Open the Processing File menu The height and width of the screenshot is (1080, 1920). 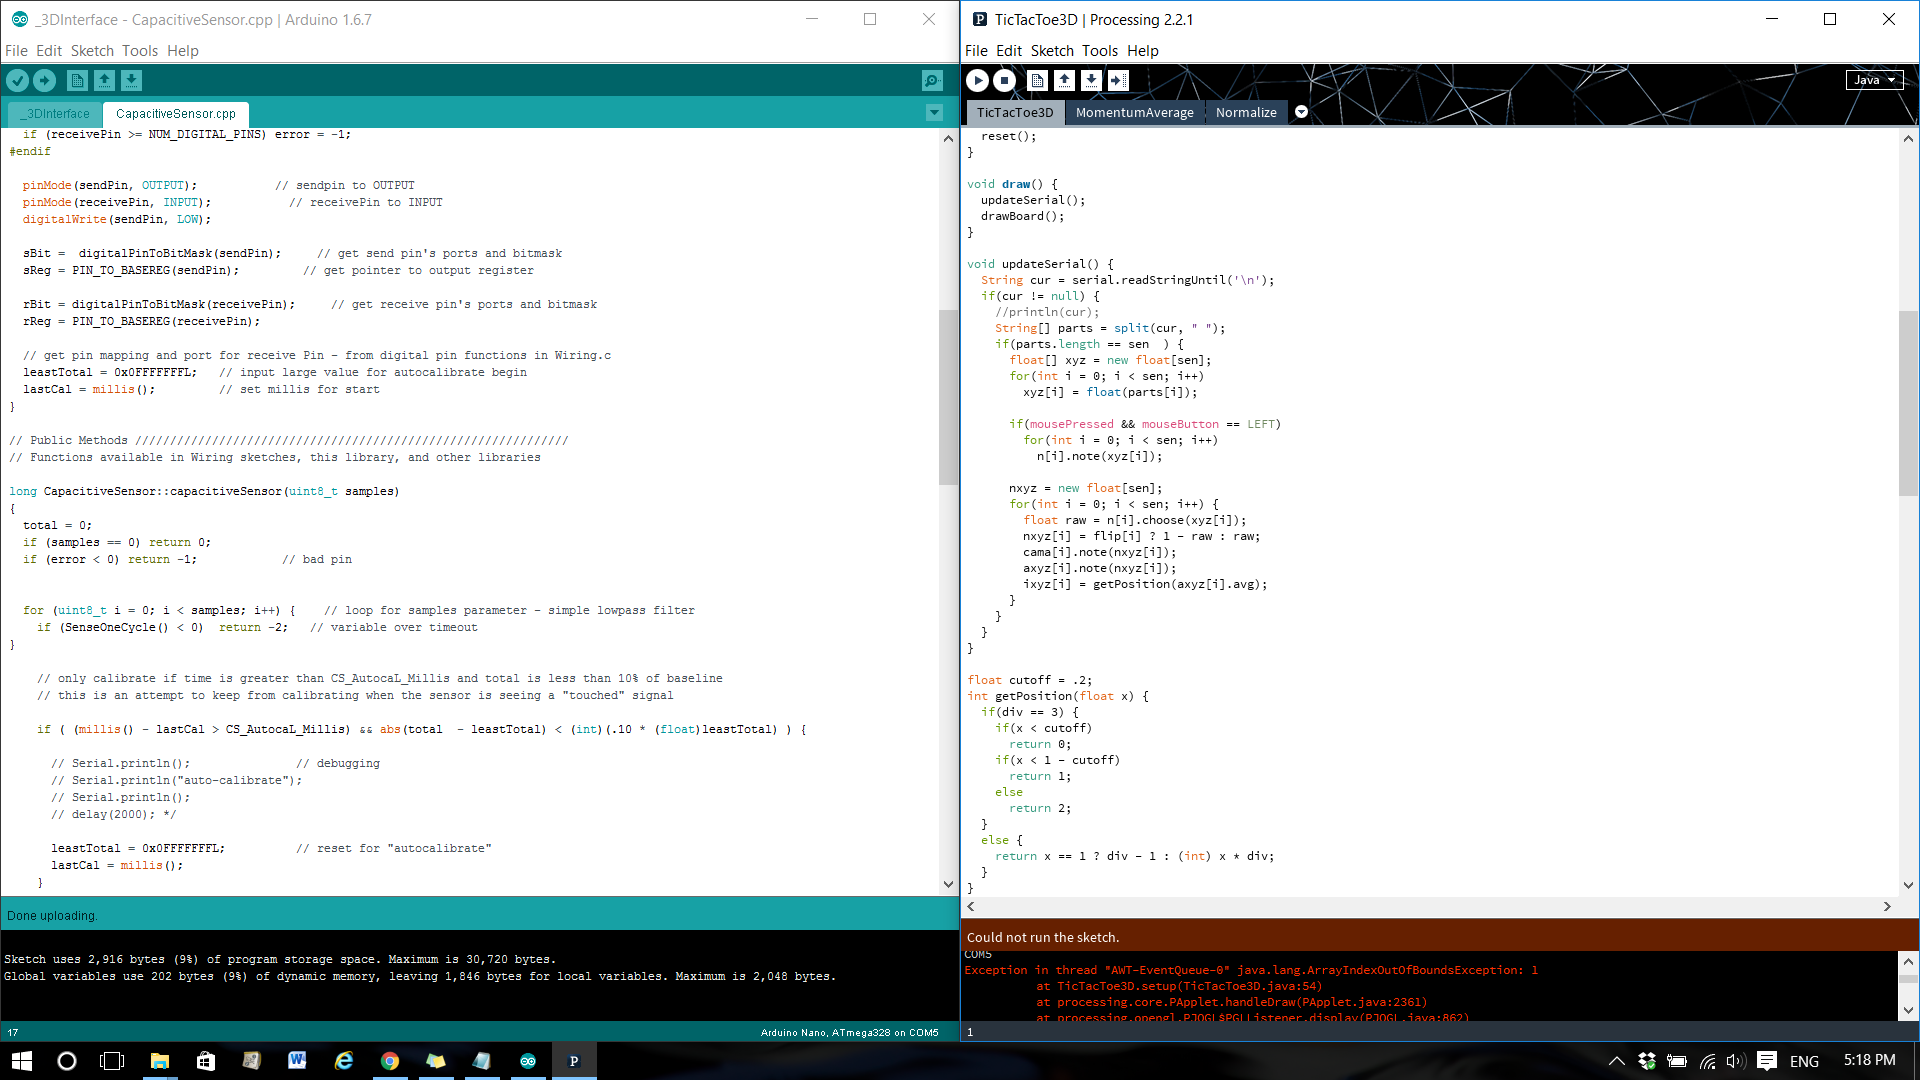click(x=976, y=51)
